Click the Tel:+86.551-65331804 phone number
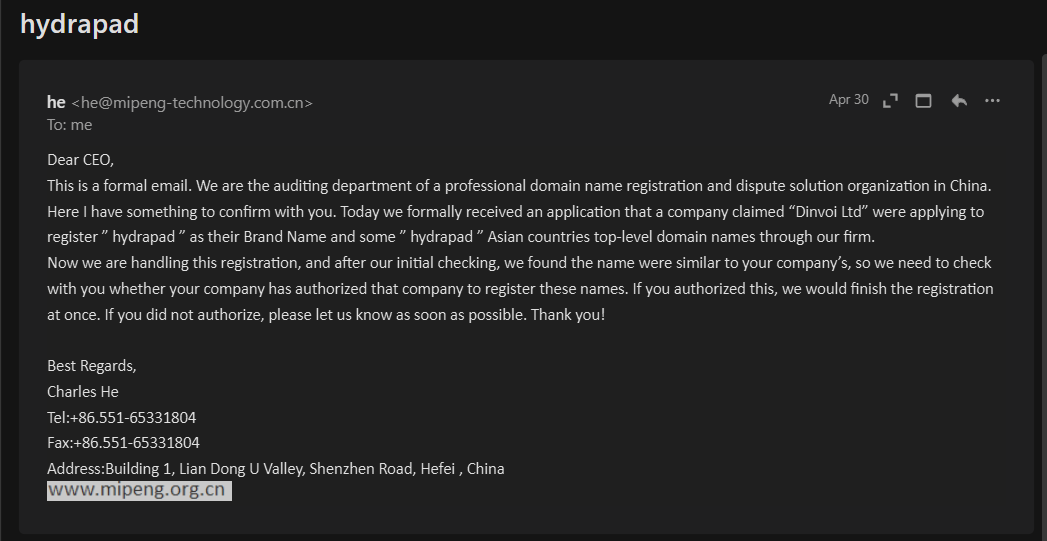Viewport: 1047px width, 541px height. point(122,417)
